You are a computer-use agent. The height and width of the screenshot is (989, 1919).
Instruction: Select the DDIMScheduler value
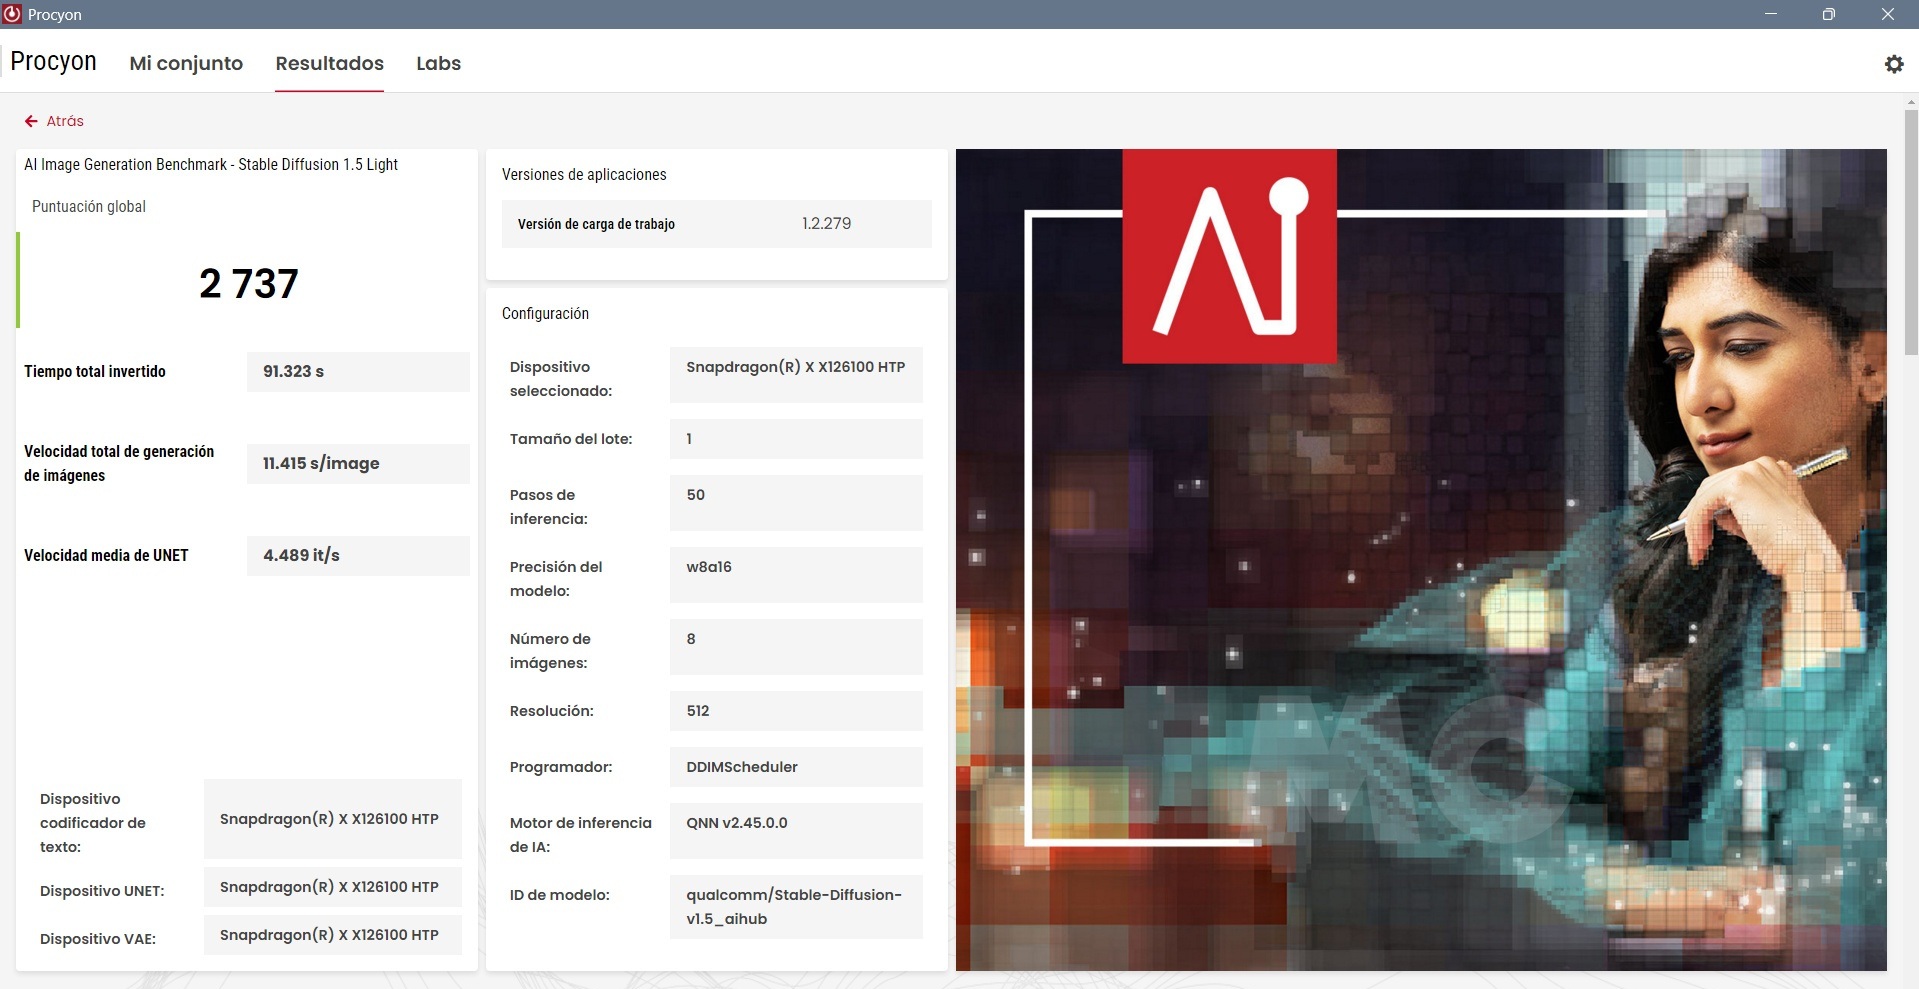pyautogui.click(x=796, y=767)
